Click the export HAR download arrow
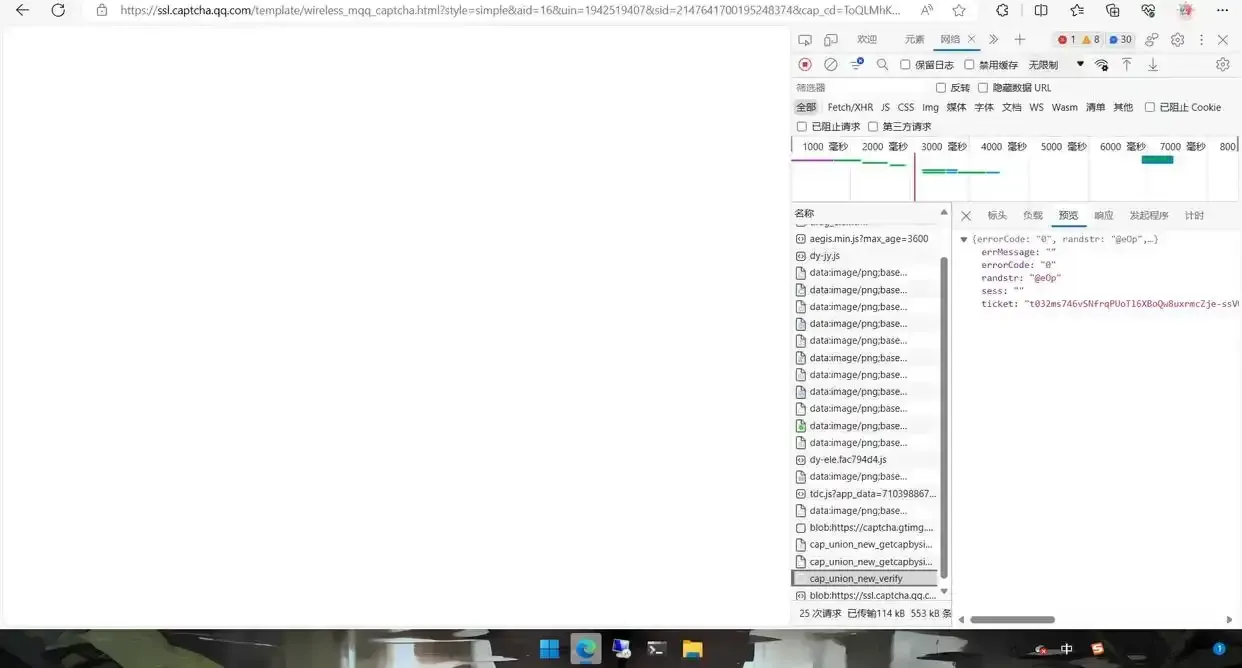Screen dimensions: 1242x668 1152,64
